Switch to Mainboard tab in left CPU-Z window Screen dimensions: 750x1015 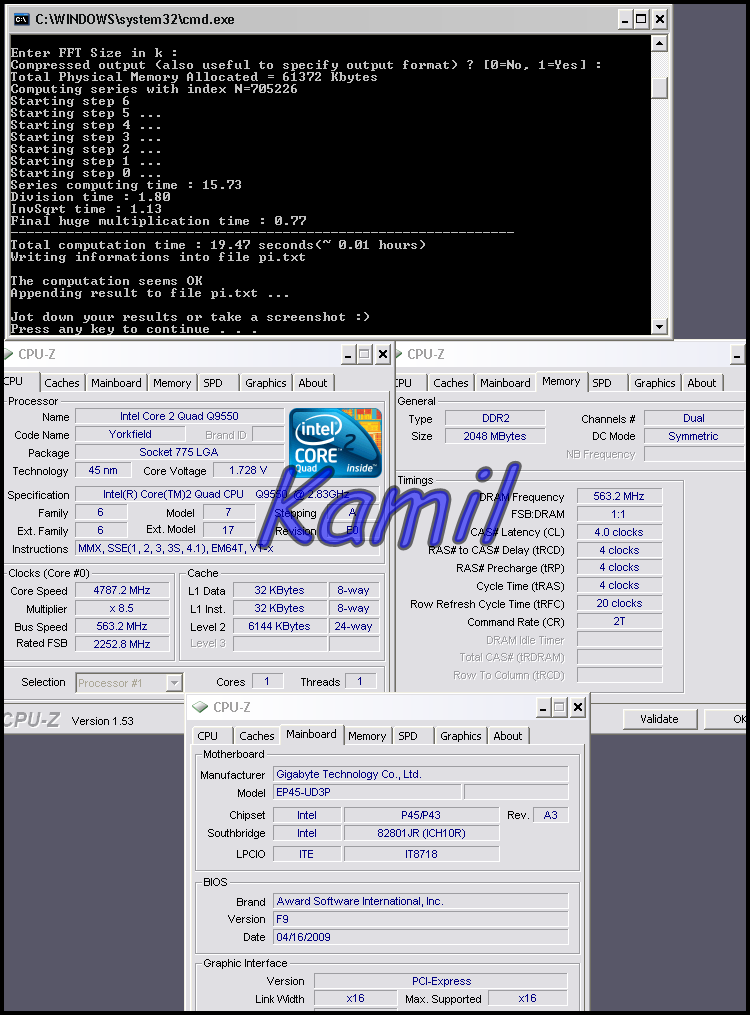[x=116, y=383]
